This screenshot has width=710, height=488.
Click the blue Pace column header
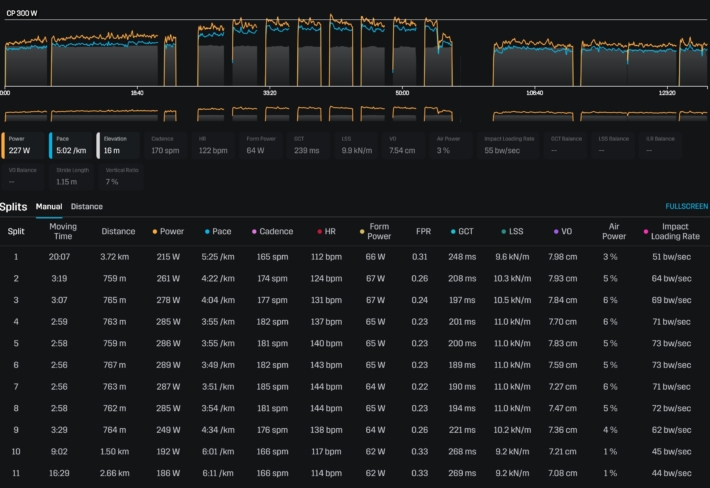[221, 232]
